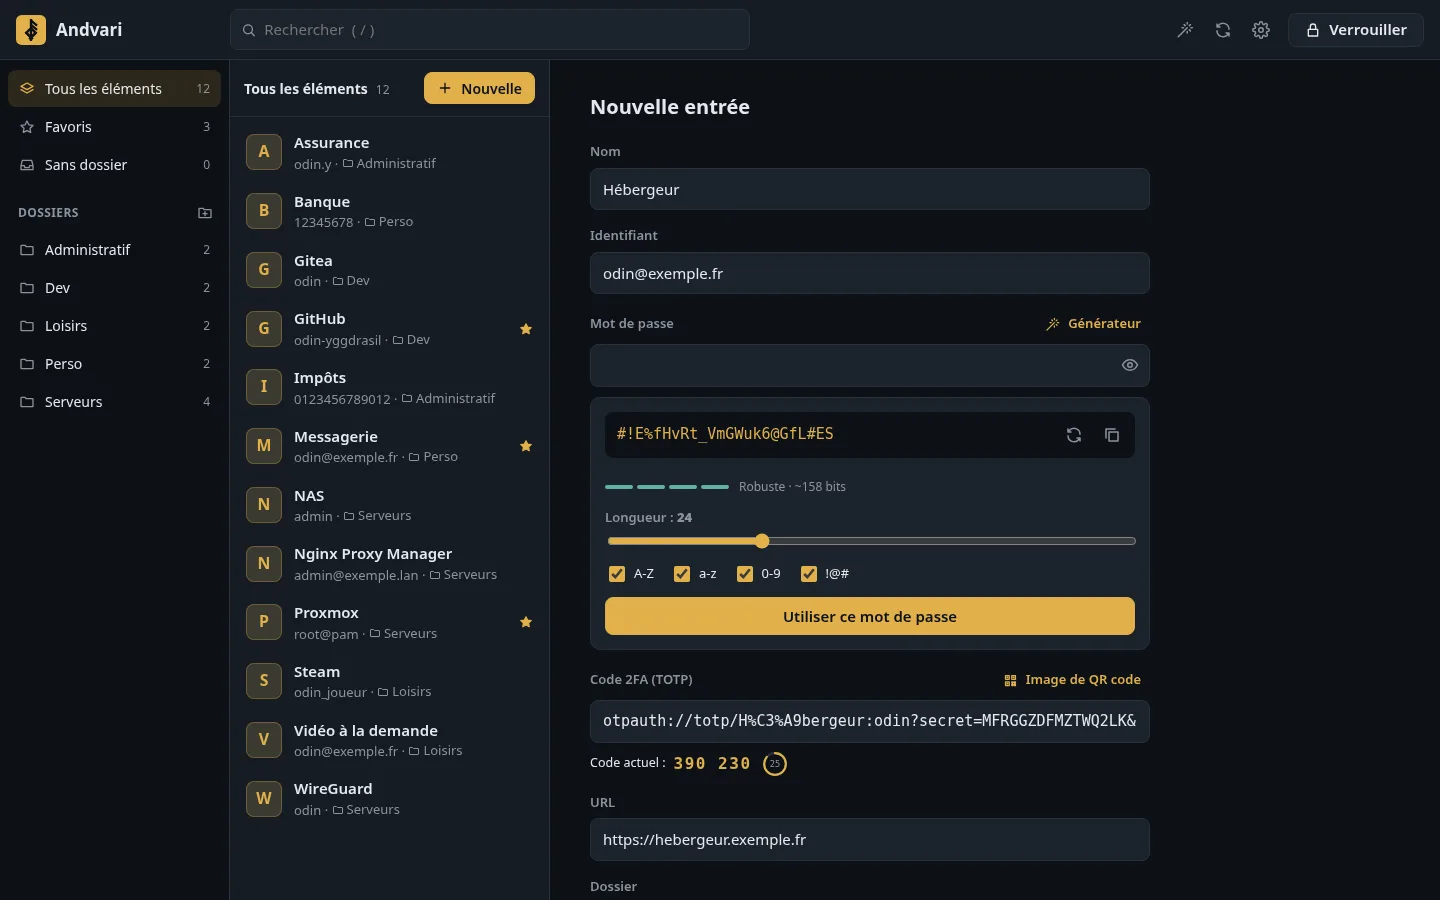Click the Proxmox favorite star
The width and height of the screenshot is (1440, 900).
[x=526, y=622]
